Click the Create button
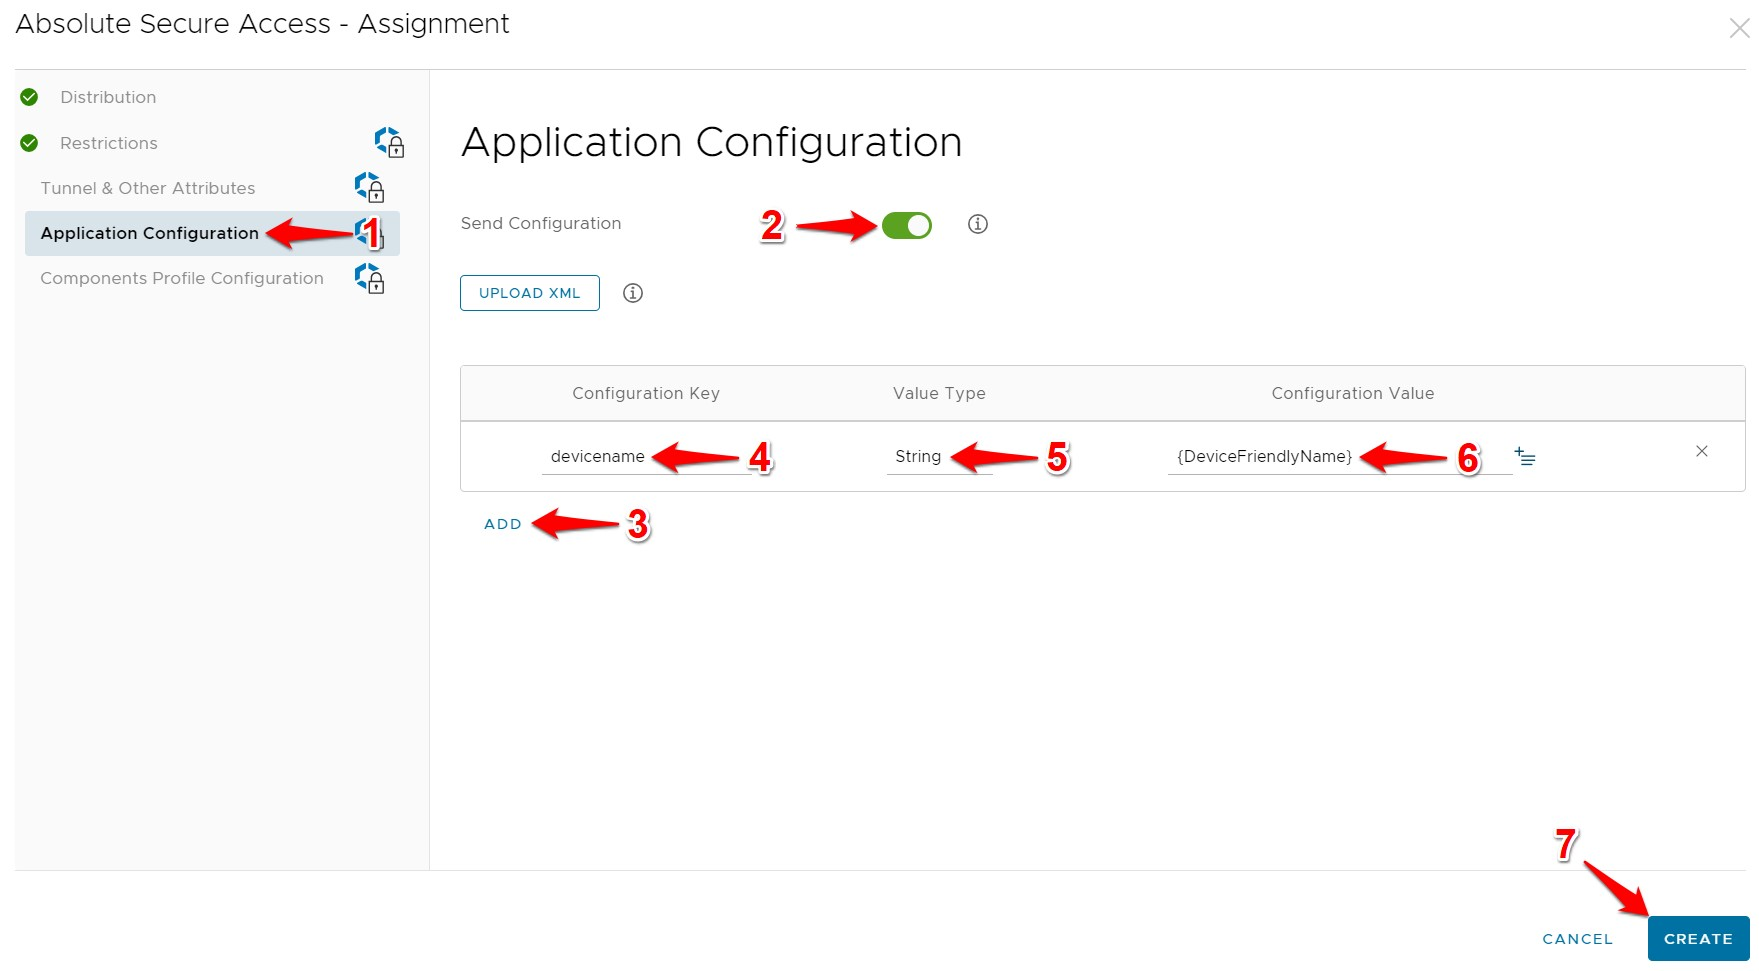1759x971 pixels. [1698, 939]
